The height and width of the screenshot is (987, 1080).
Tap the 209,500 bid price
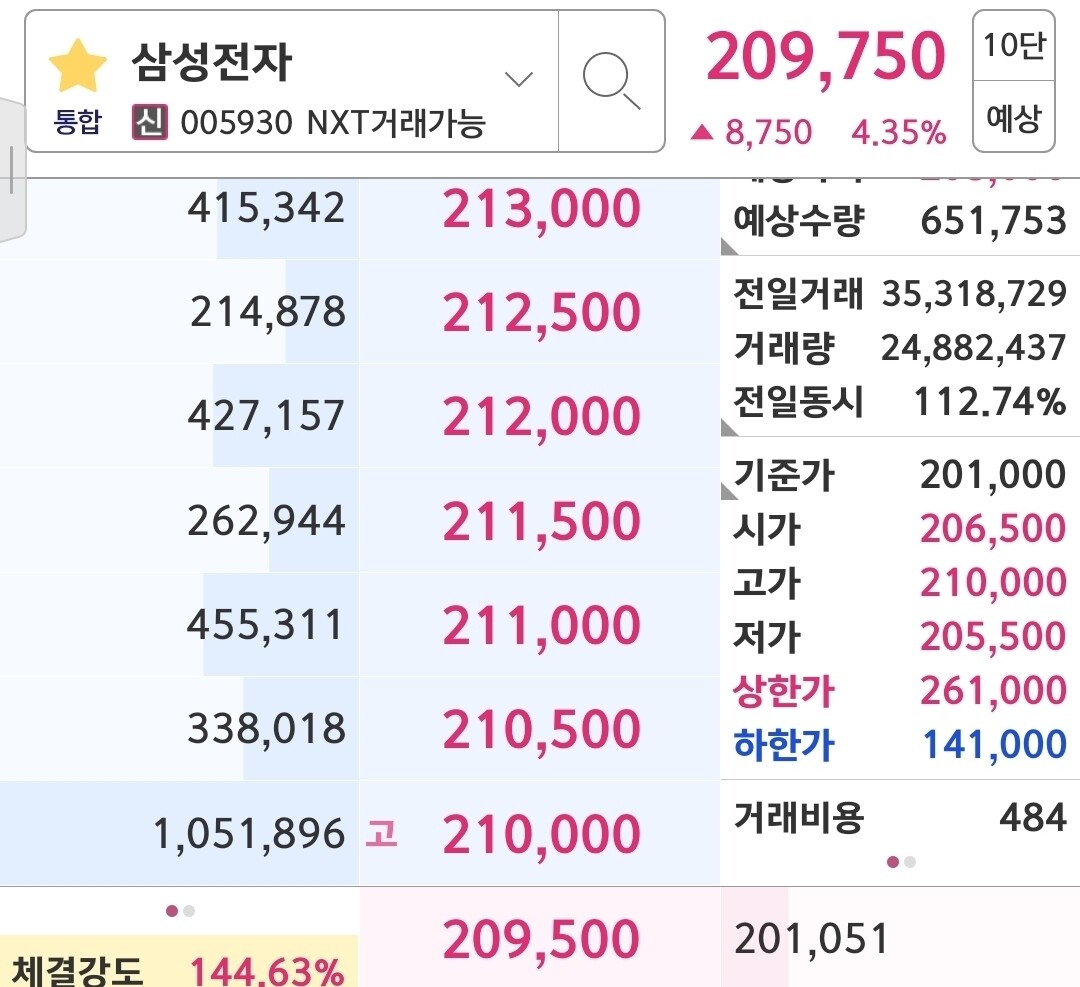[x=540, y=938]
